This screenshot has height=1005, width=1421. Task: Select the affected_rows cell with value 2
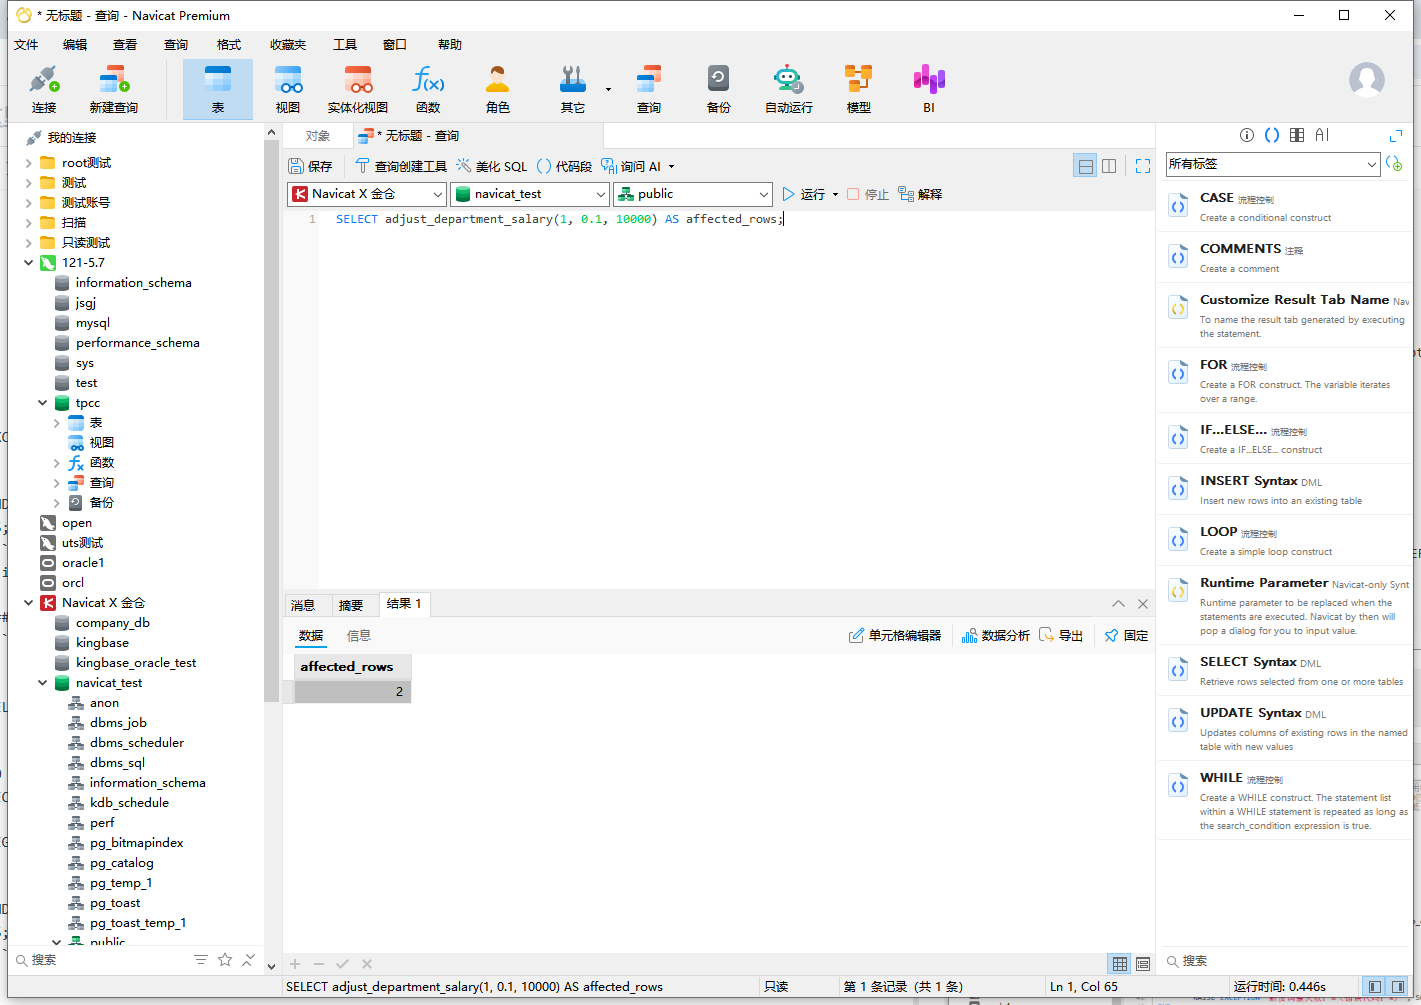click(352, 692)
